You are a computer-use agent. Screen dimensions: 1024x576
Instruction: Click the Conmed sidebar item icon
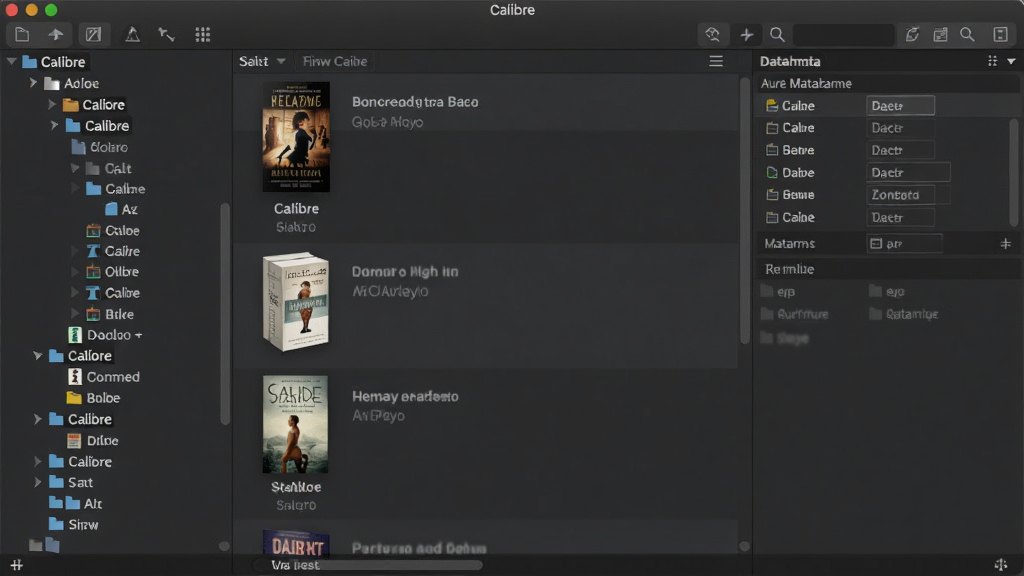tap(75, 377)
